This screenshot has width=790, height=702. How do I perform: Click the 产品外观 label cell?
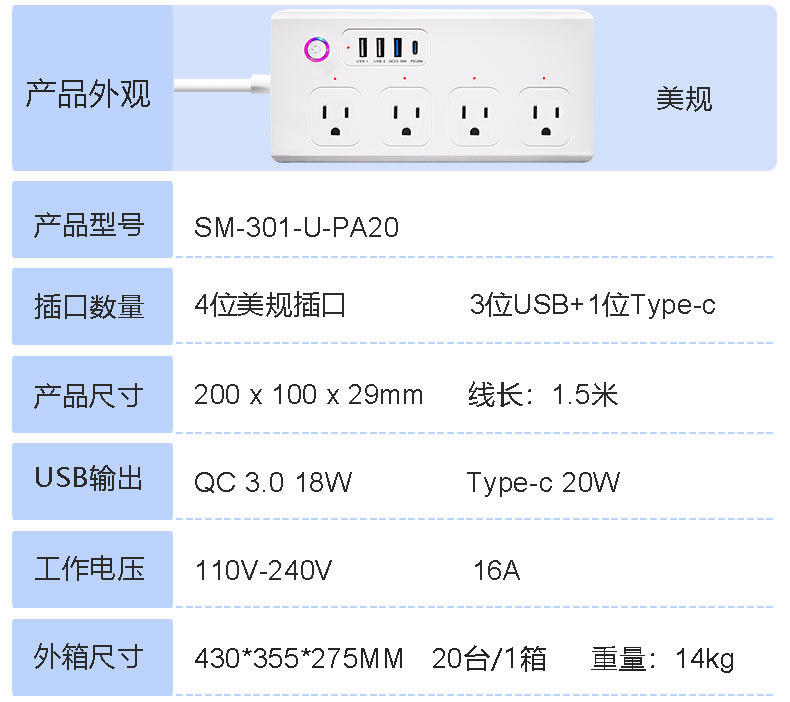(88, 95)
